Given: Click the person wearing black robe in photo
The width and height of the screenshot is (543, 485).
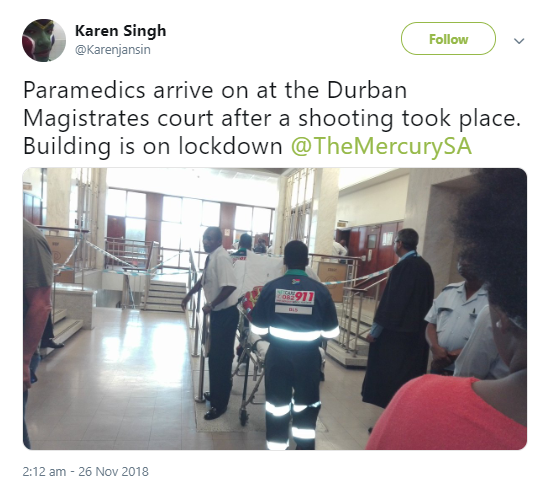Looking at the screenshot, I should point(398,317).
